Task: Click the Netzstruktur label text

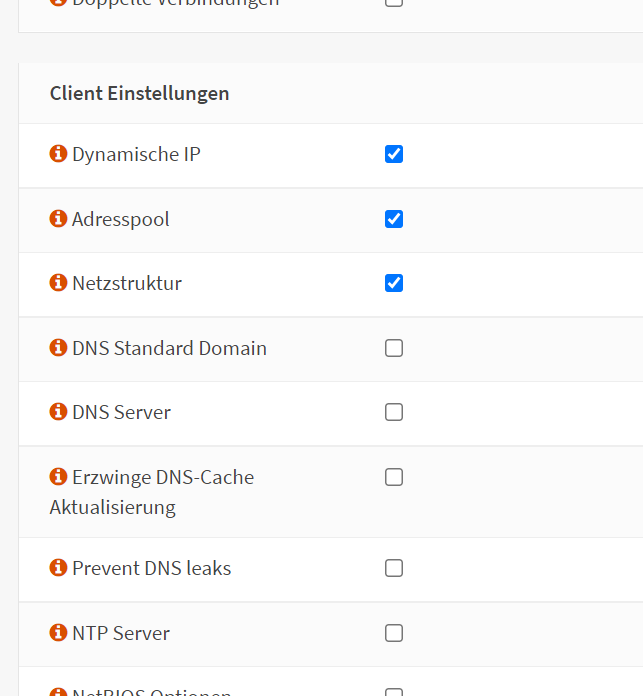Action: click(127, 283)
